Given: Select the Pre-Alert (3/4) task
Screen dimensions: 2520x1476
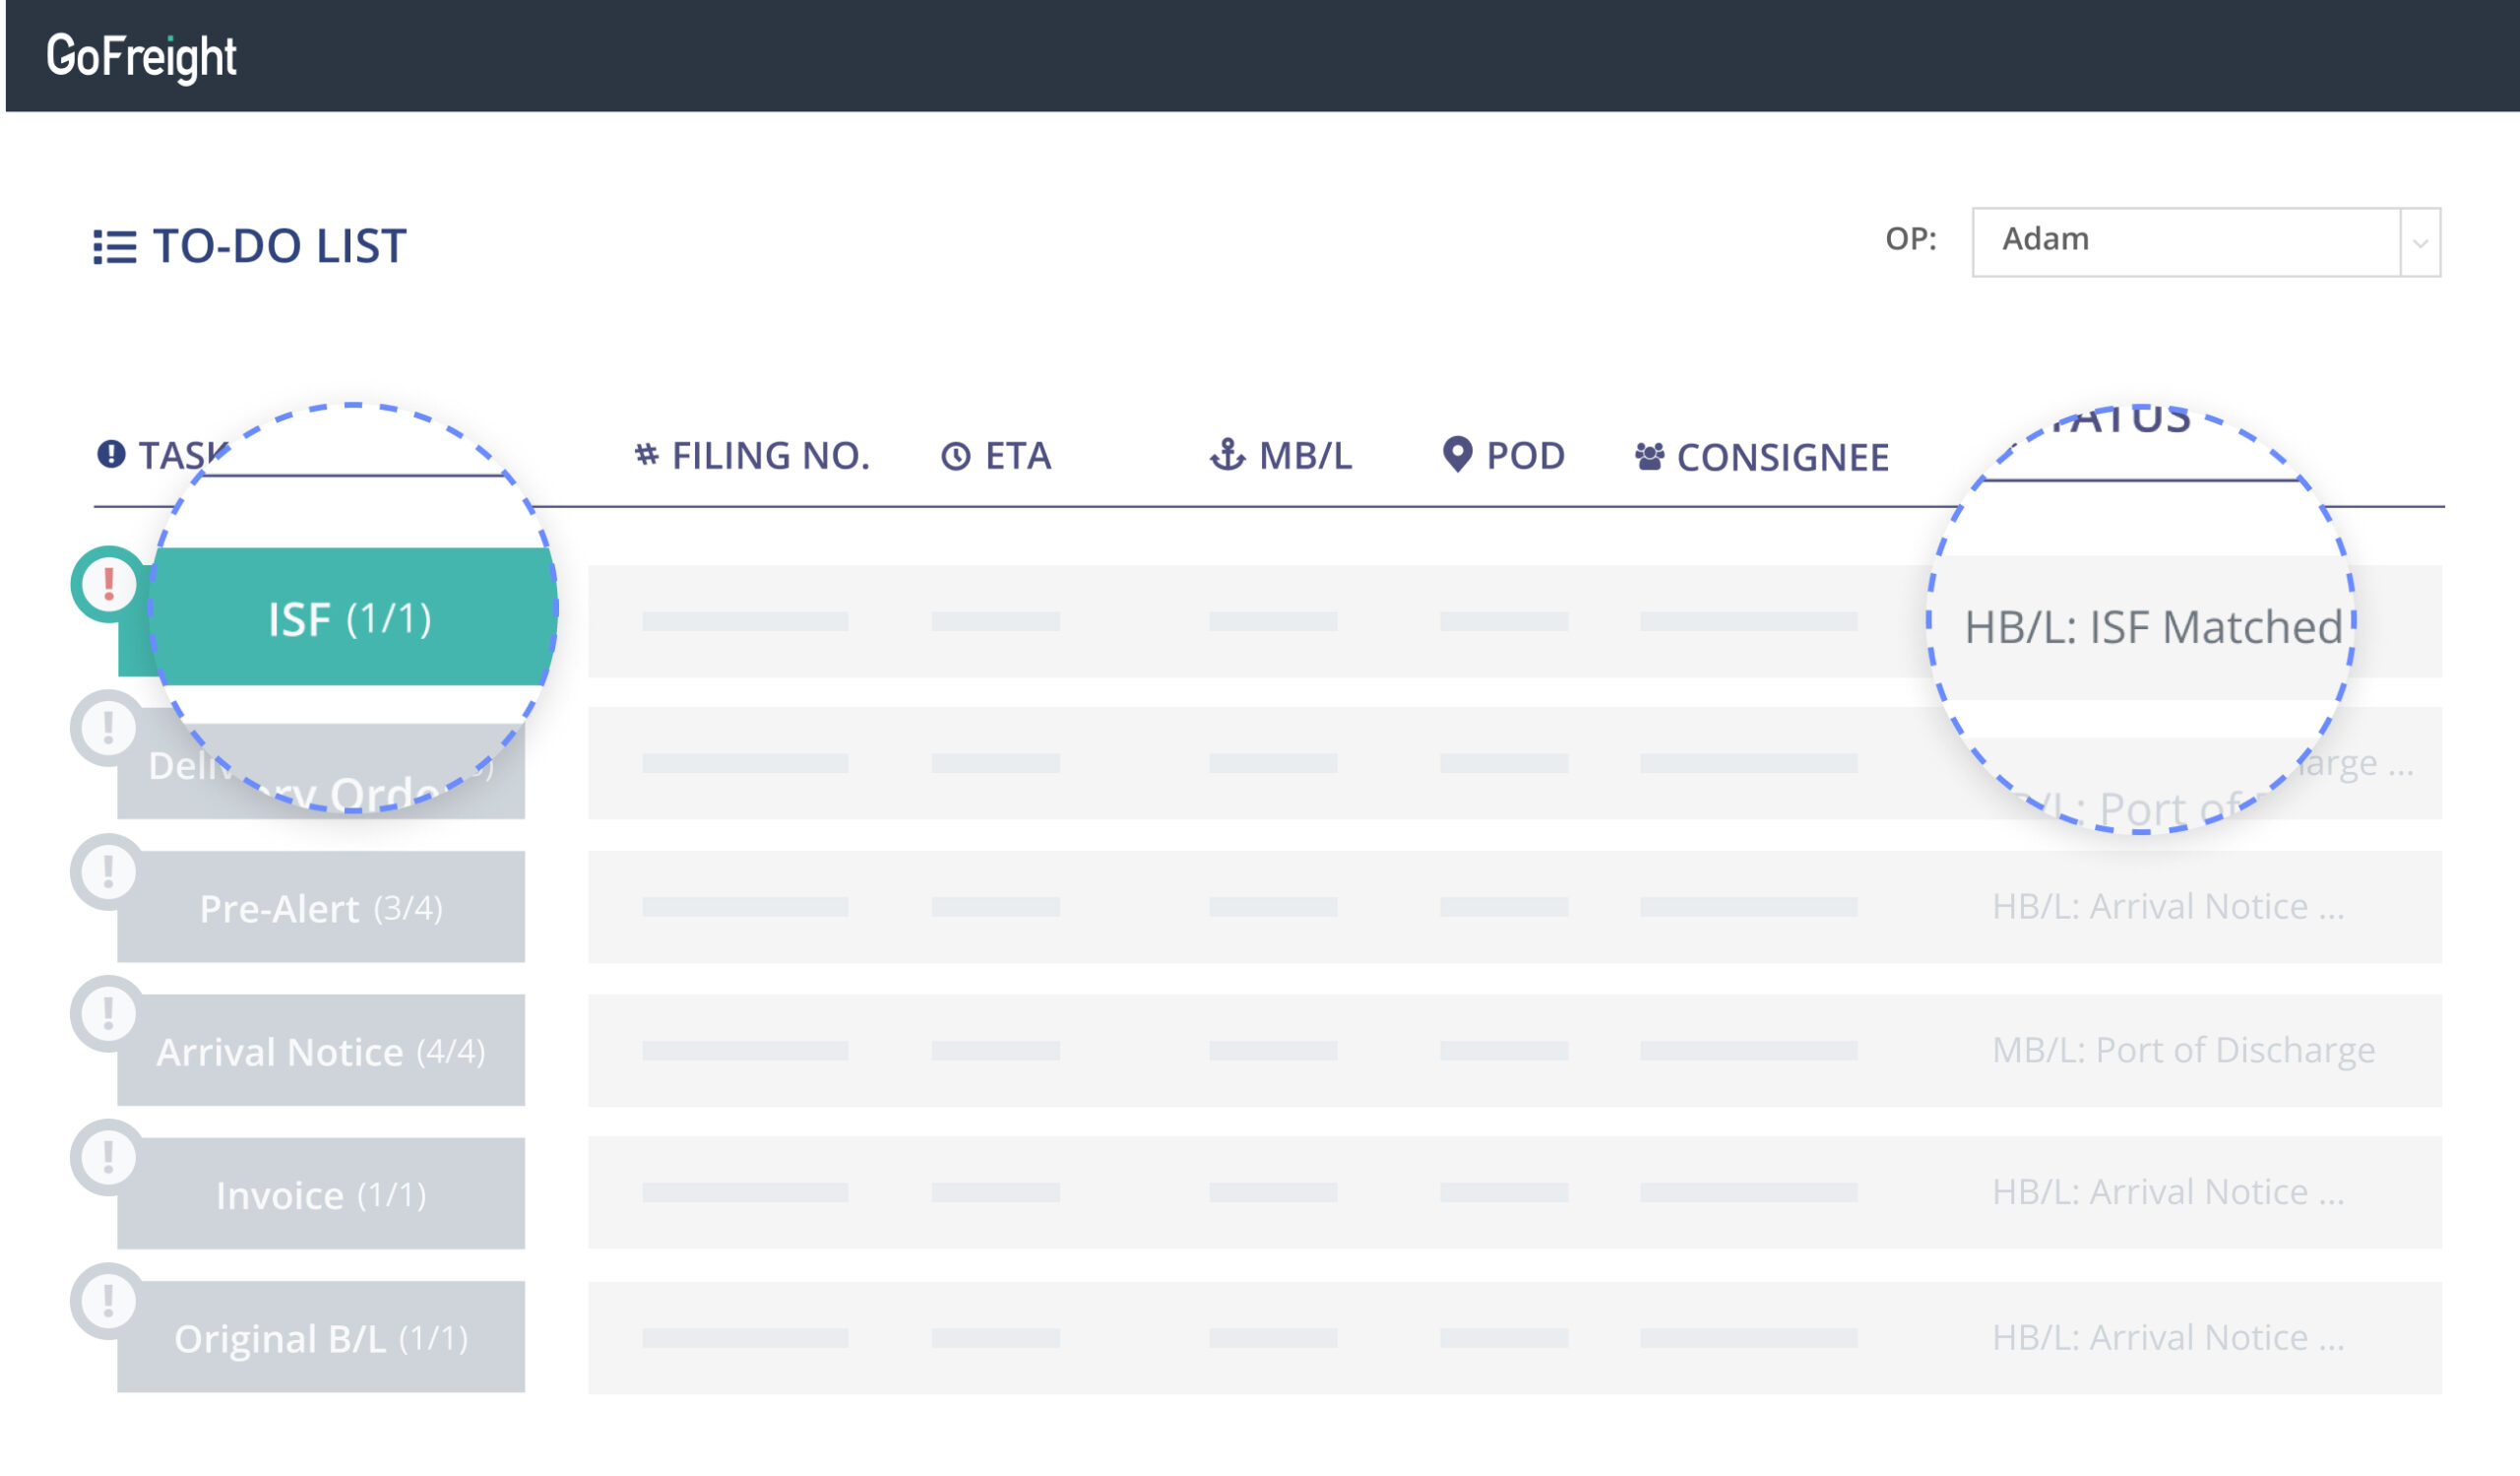Looking at the screenshot, I should pos(321,908).
